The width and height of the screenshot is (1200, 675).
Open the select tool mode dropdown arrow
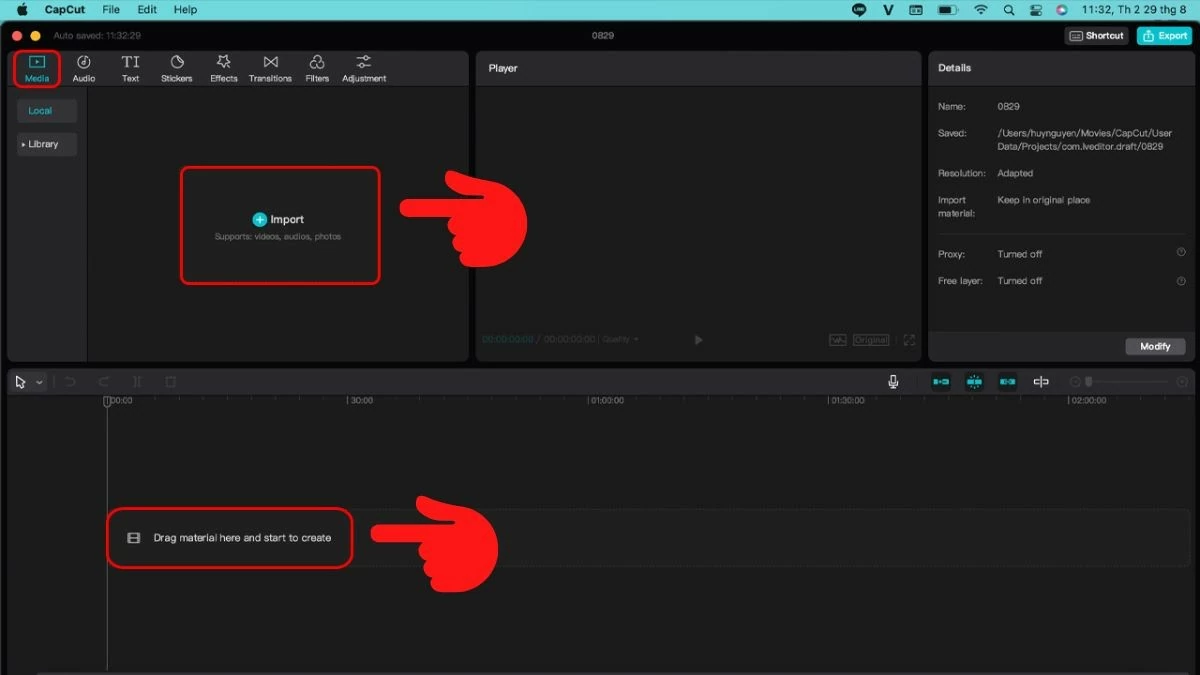[x=40, y=382]
